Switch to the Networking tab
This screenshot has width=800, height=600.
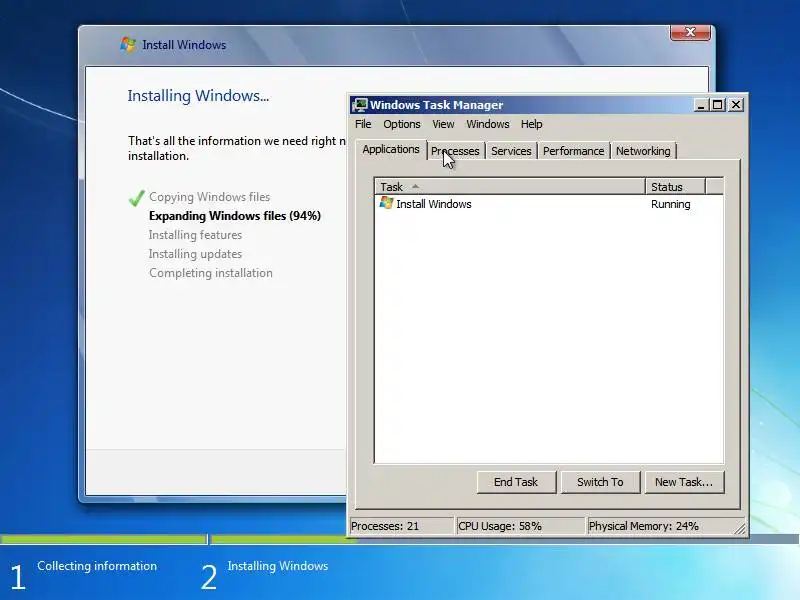coord(643,151)
